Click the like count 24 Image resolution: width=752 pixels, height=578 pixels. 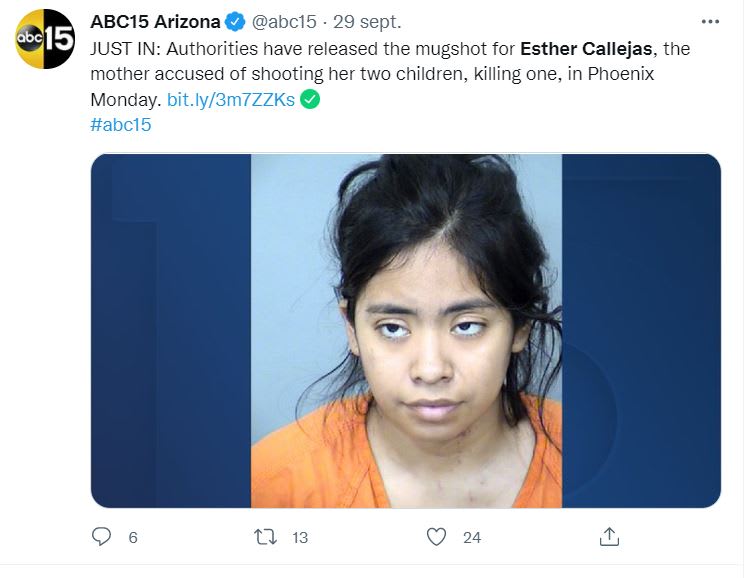(x=472, y=538)
